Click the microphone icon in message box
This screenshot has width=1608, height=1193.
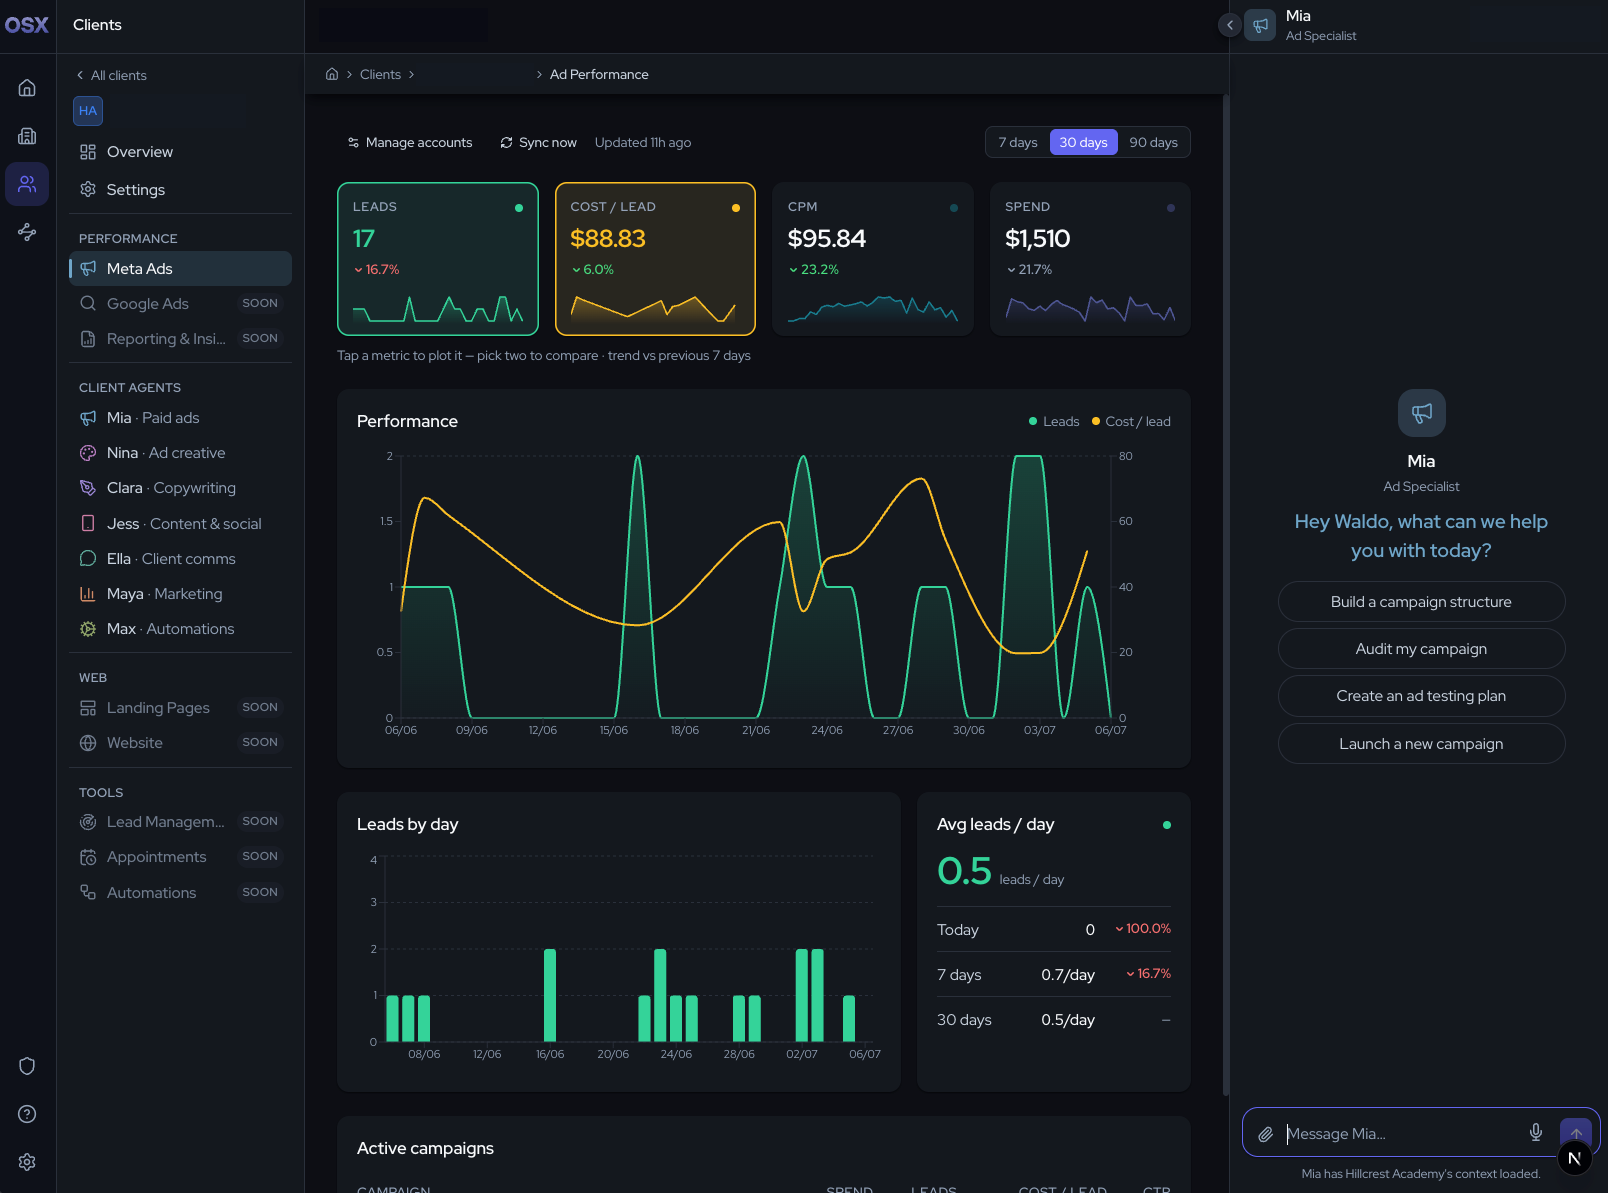[1536, 1133]
